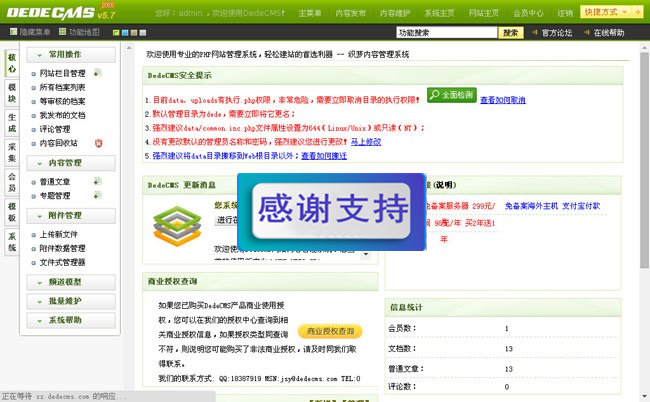
Task: Click the magnifier icon on 全面检测 button
Action: (x=434, y=95)
